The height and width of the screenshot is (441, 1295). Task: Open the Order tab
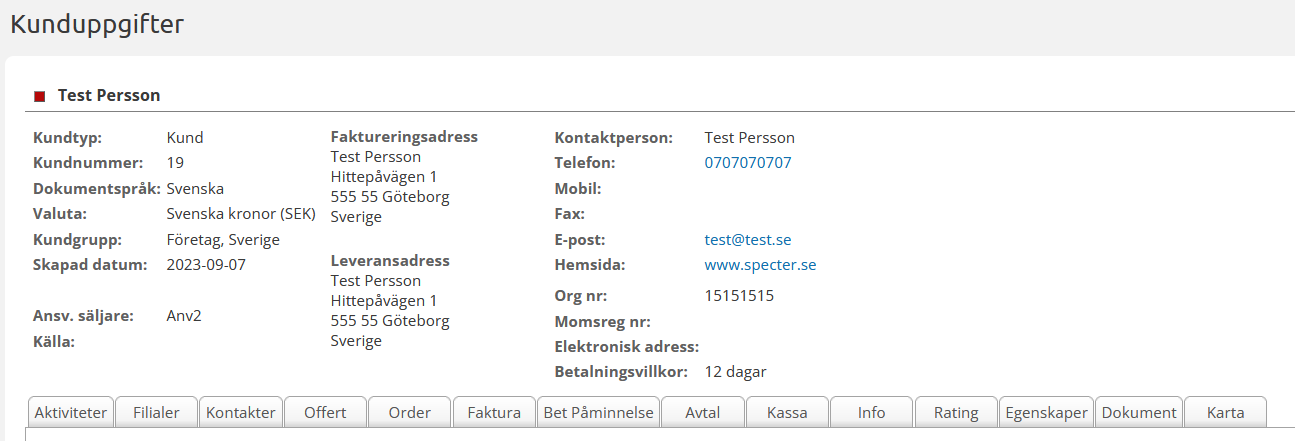(x=409, y=413)
